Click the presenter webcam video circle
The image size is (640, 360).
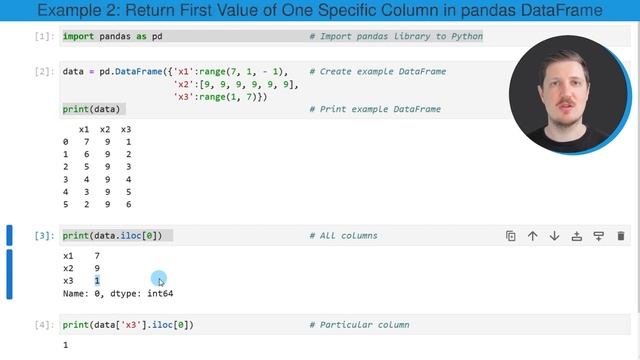[570, 95]
